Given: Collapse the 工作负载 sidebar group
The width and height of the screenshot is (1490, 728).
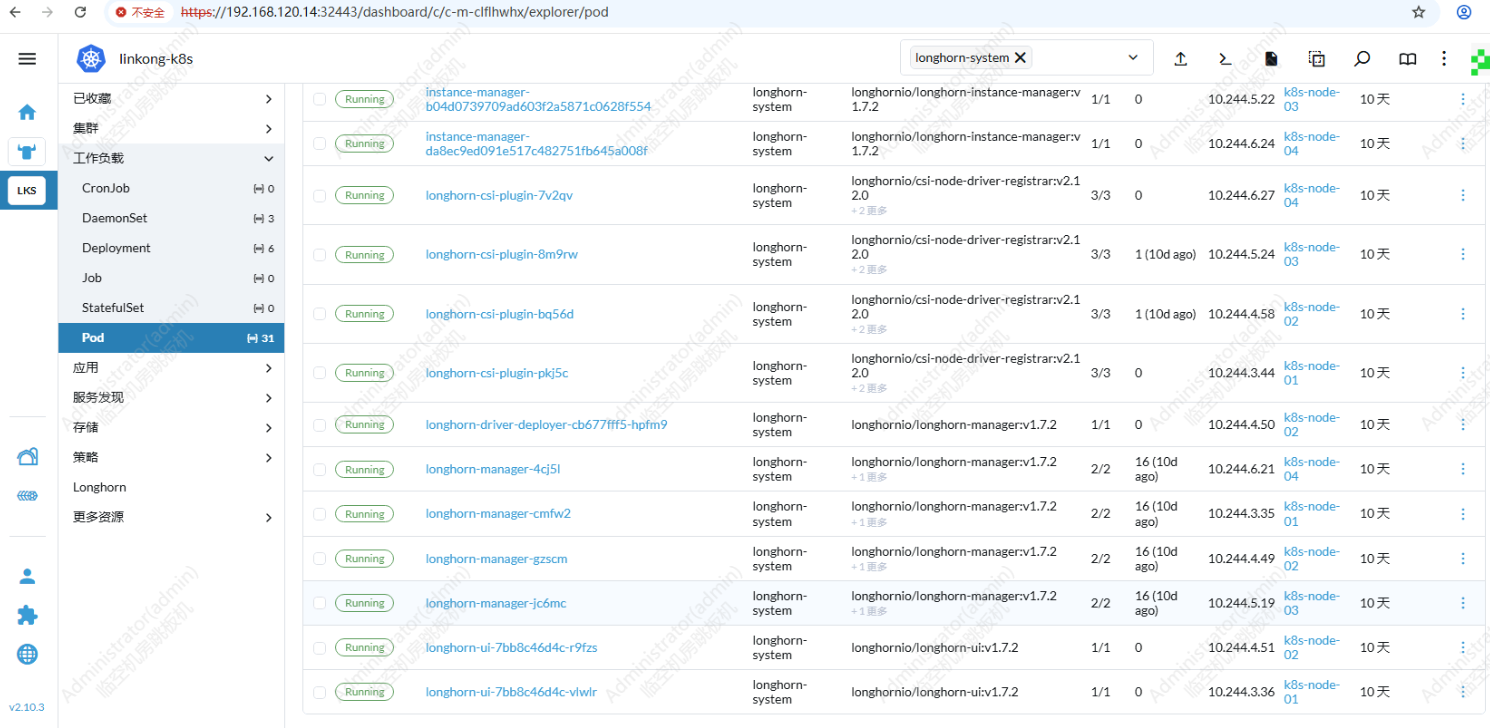Looking at the screenshot, I should [268, 159].
